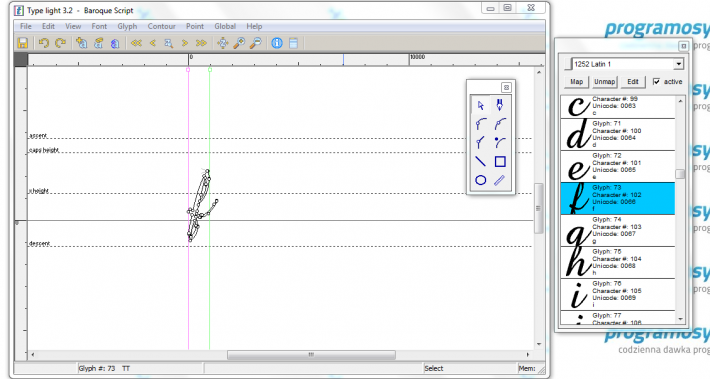Select glyph 'c' in the glyph list

(618, 107)
